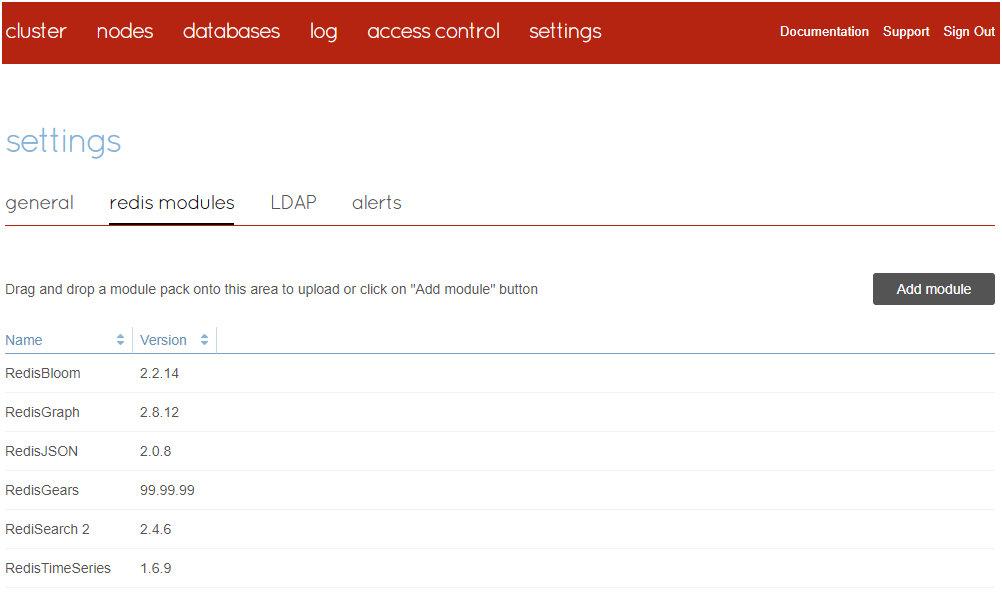This screenshot has height=595, width=1002.
Task: Go to access control
Action: (x=433, y=31)
